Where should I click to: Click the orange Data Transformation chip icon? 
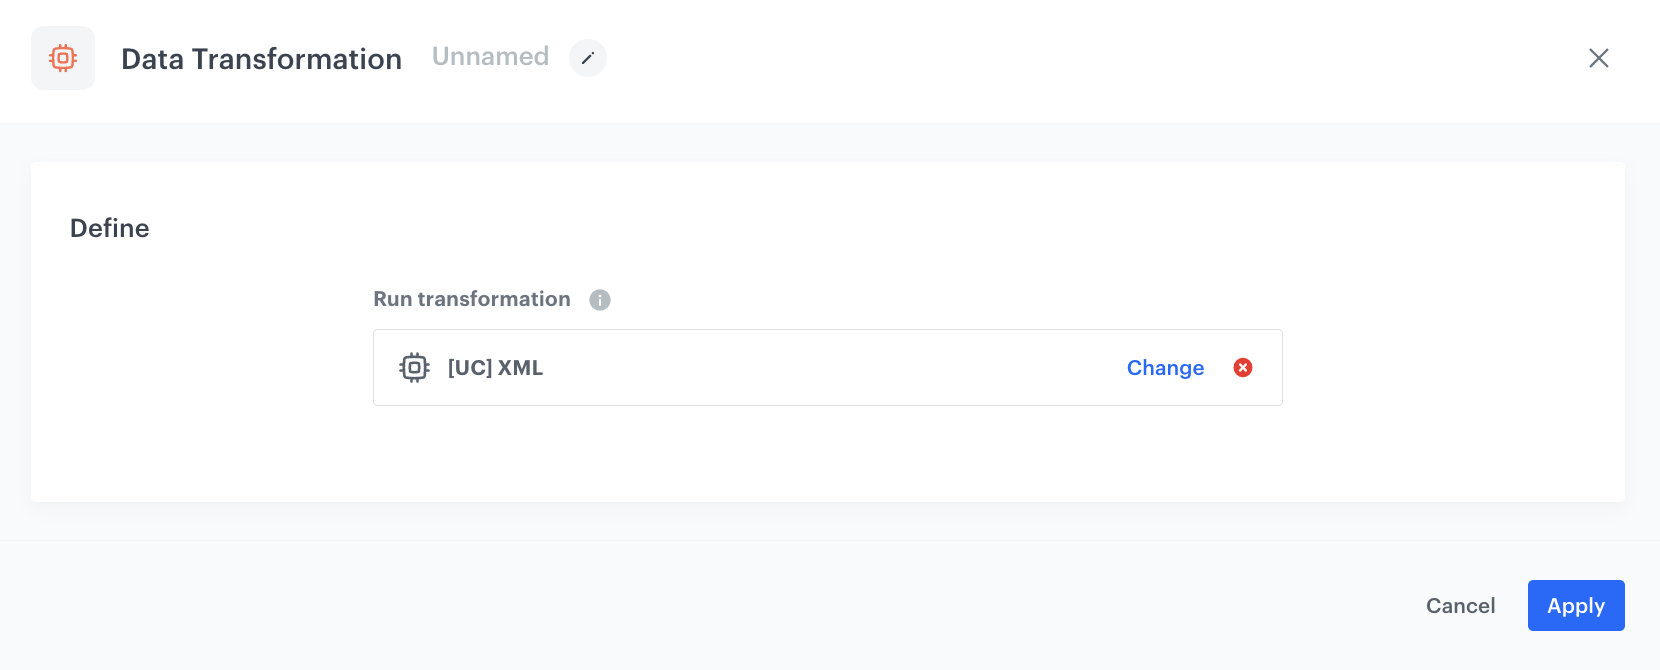pos(62,58)
